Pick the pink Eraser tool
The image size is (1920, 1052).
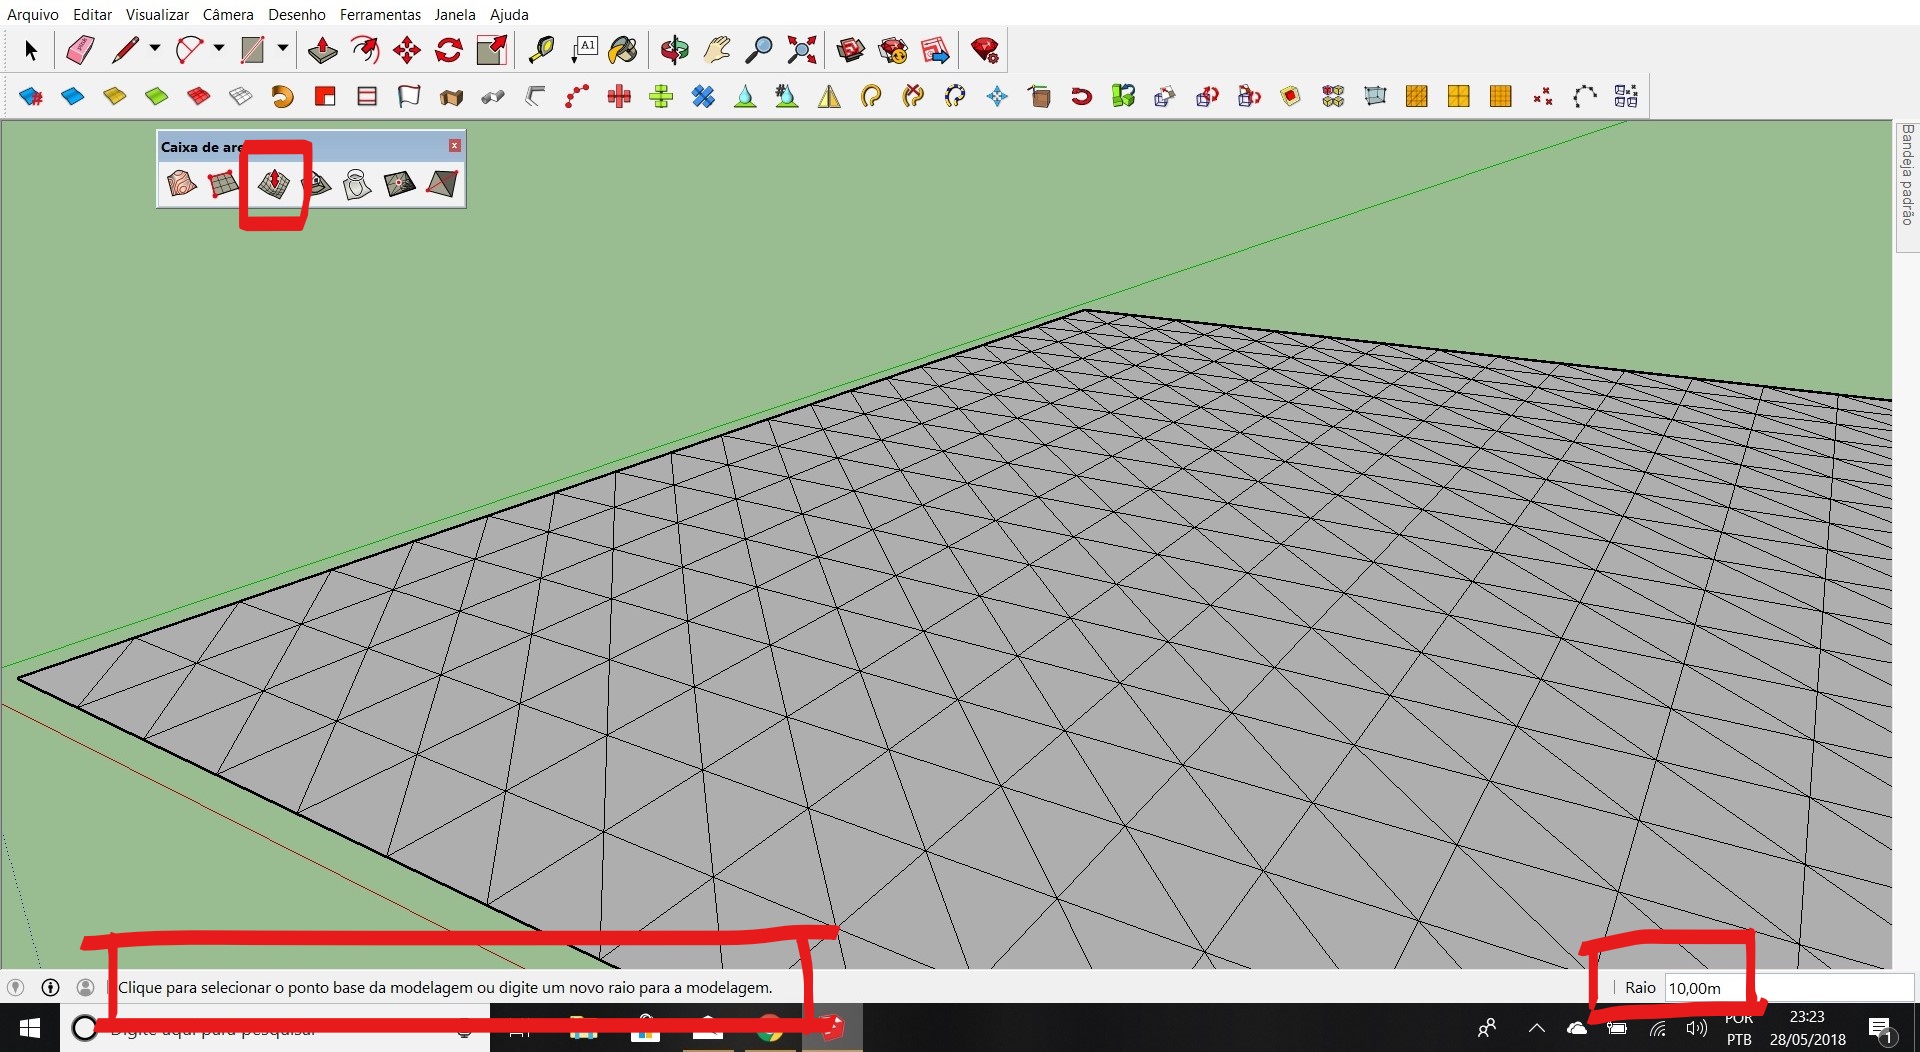pyautogui.click(x=80, y=50)
